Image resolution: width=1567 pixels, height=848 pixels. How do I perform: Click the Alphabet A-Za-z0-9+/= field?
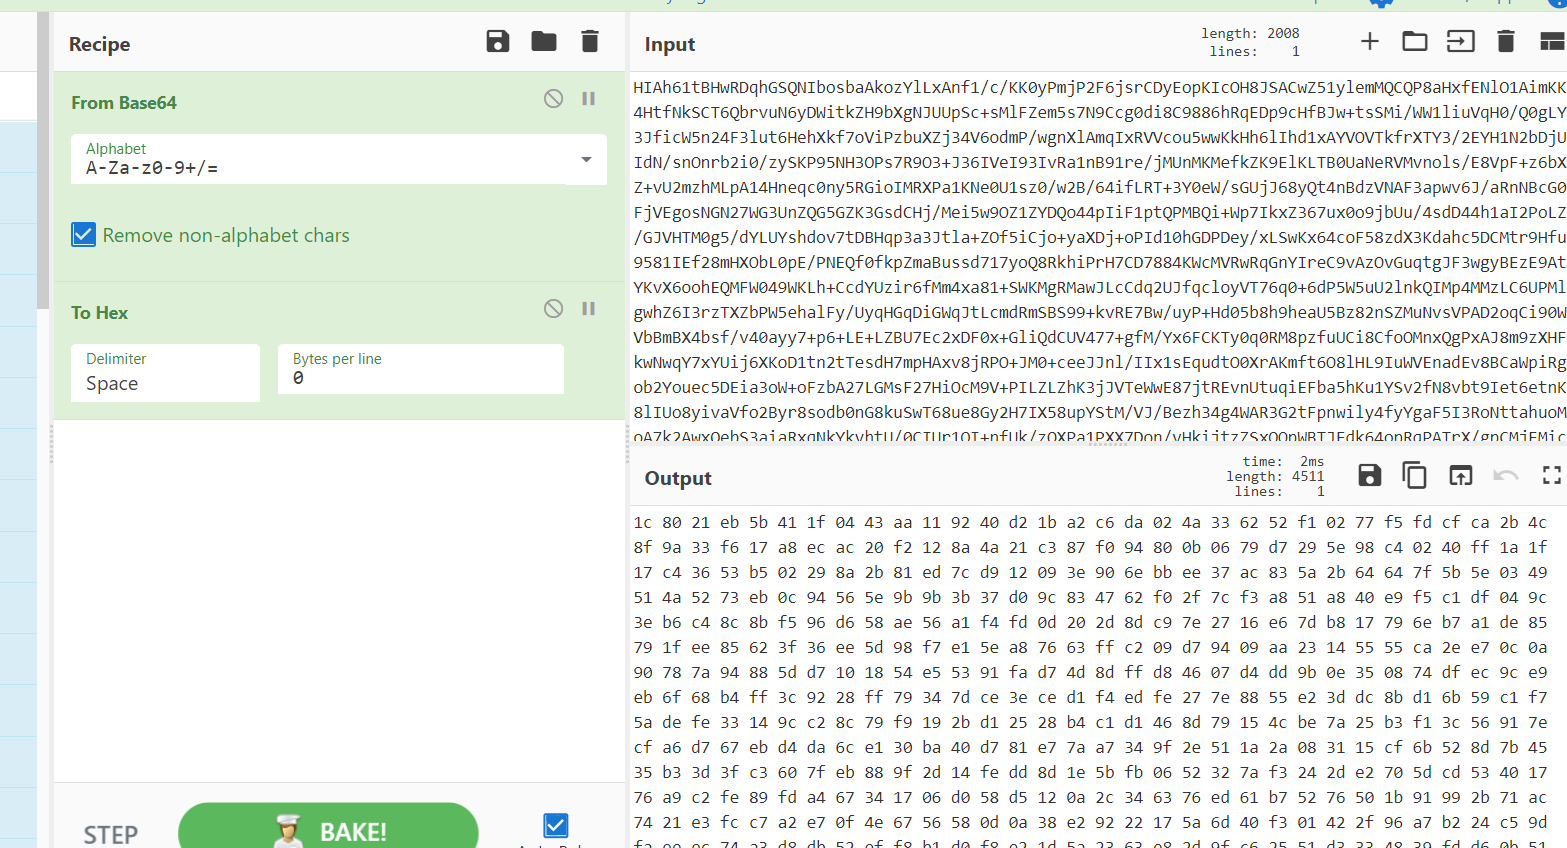[x=339, y=159]
